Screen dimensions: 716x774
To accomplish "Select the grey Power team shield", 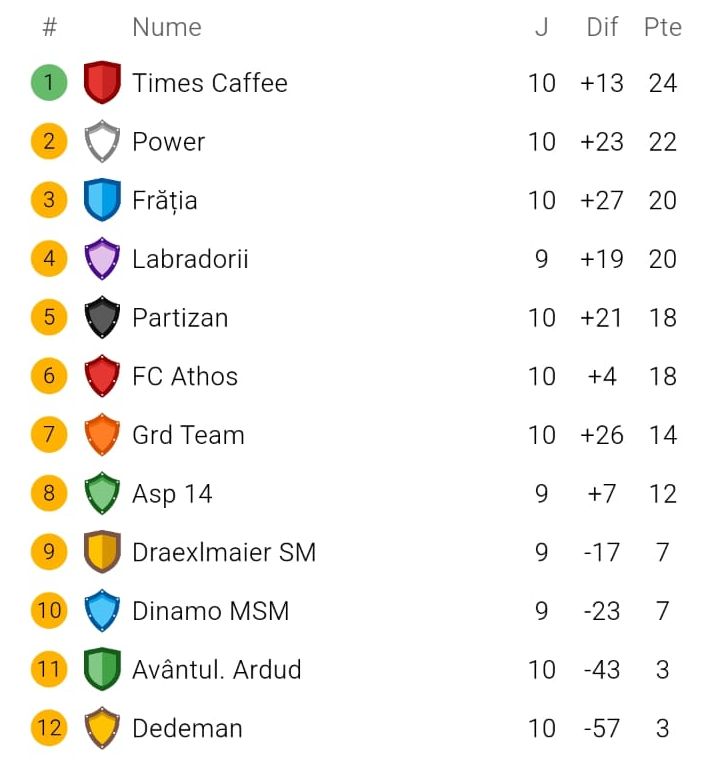I will [x=102, y=141].
